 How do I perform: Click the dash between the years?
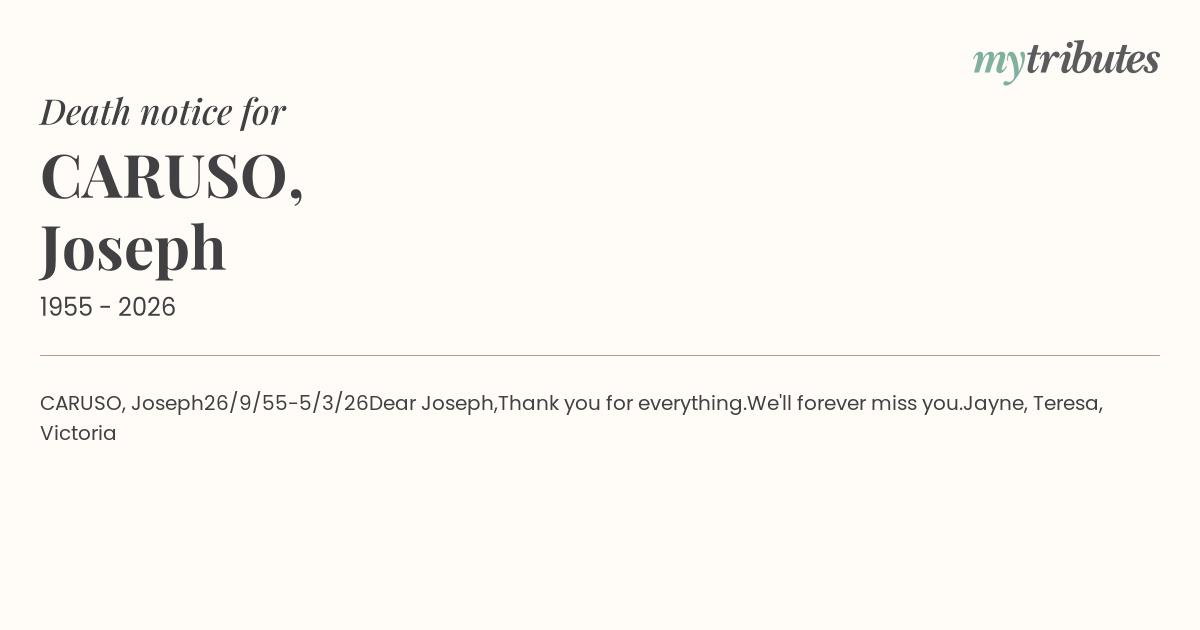point(107,308)
